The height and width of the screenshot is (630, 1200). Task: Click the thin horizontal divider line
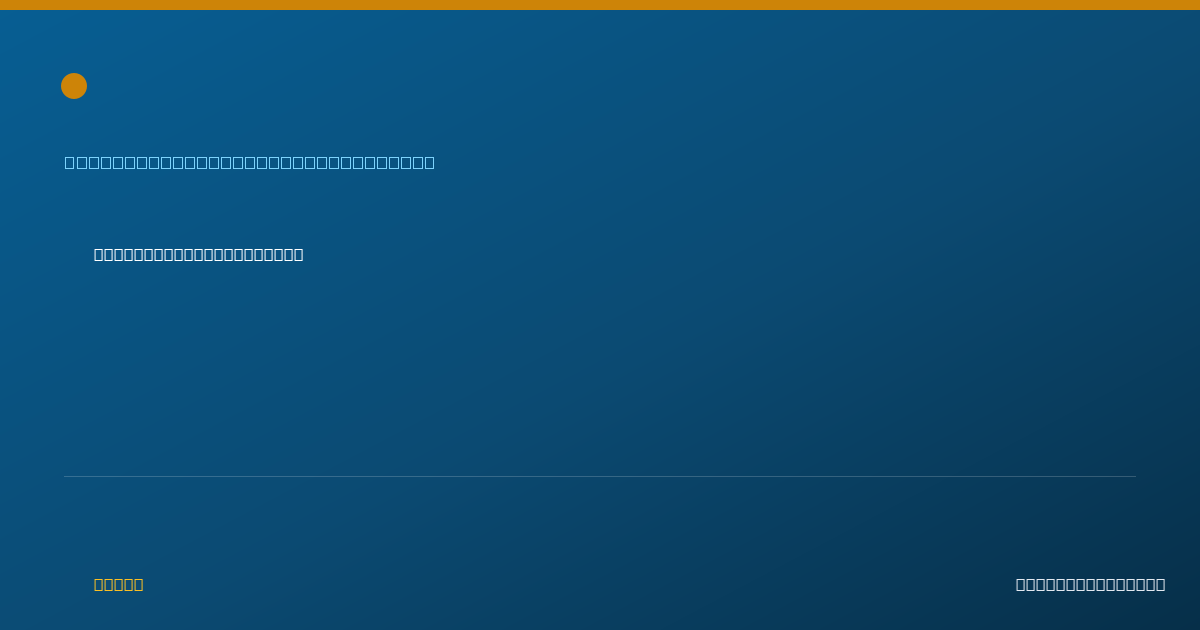[600, 476]
